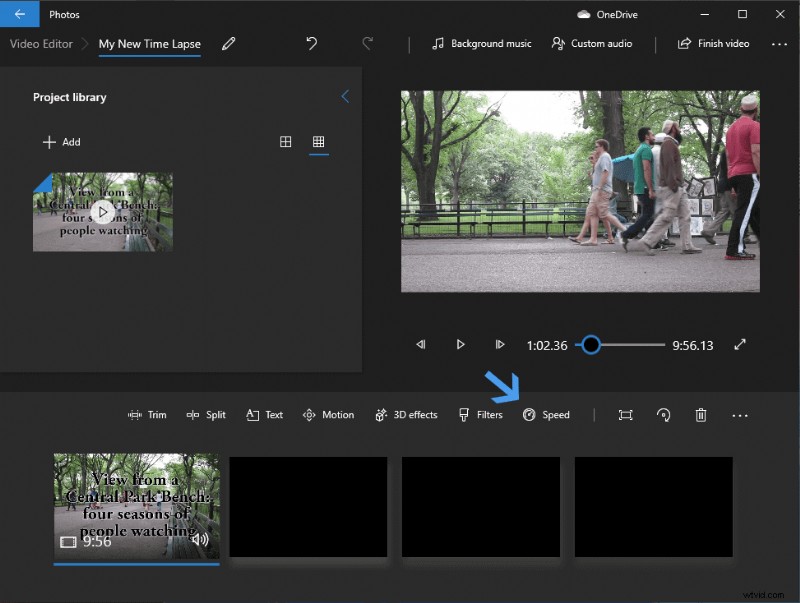Open the 3D effects panel
This screenshot has width=800, height=603.
pos(406,414)
